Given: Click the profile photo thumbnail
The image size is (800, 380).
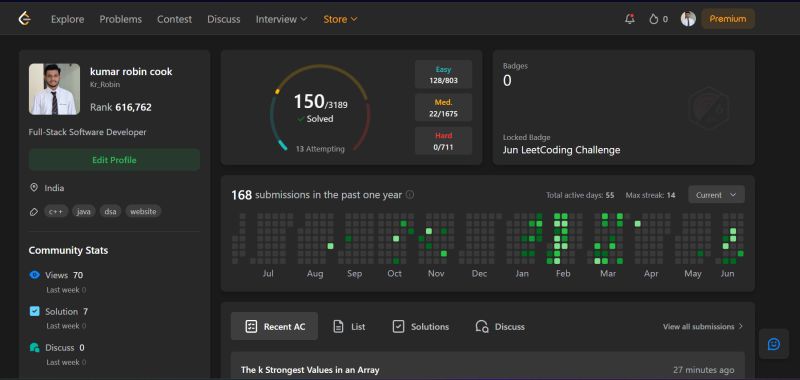Looking at the screenshot, I should (x=55, y=89).
